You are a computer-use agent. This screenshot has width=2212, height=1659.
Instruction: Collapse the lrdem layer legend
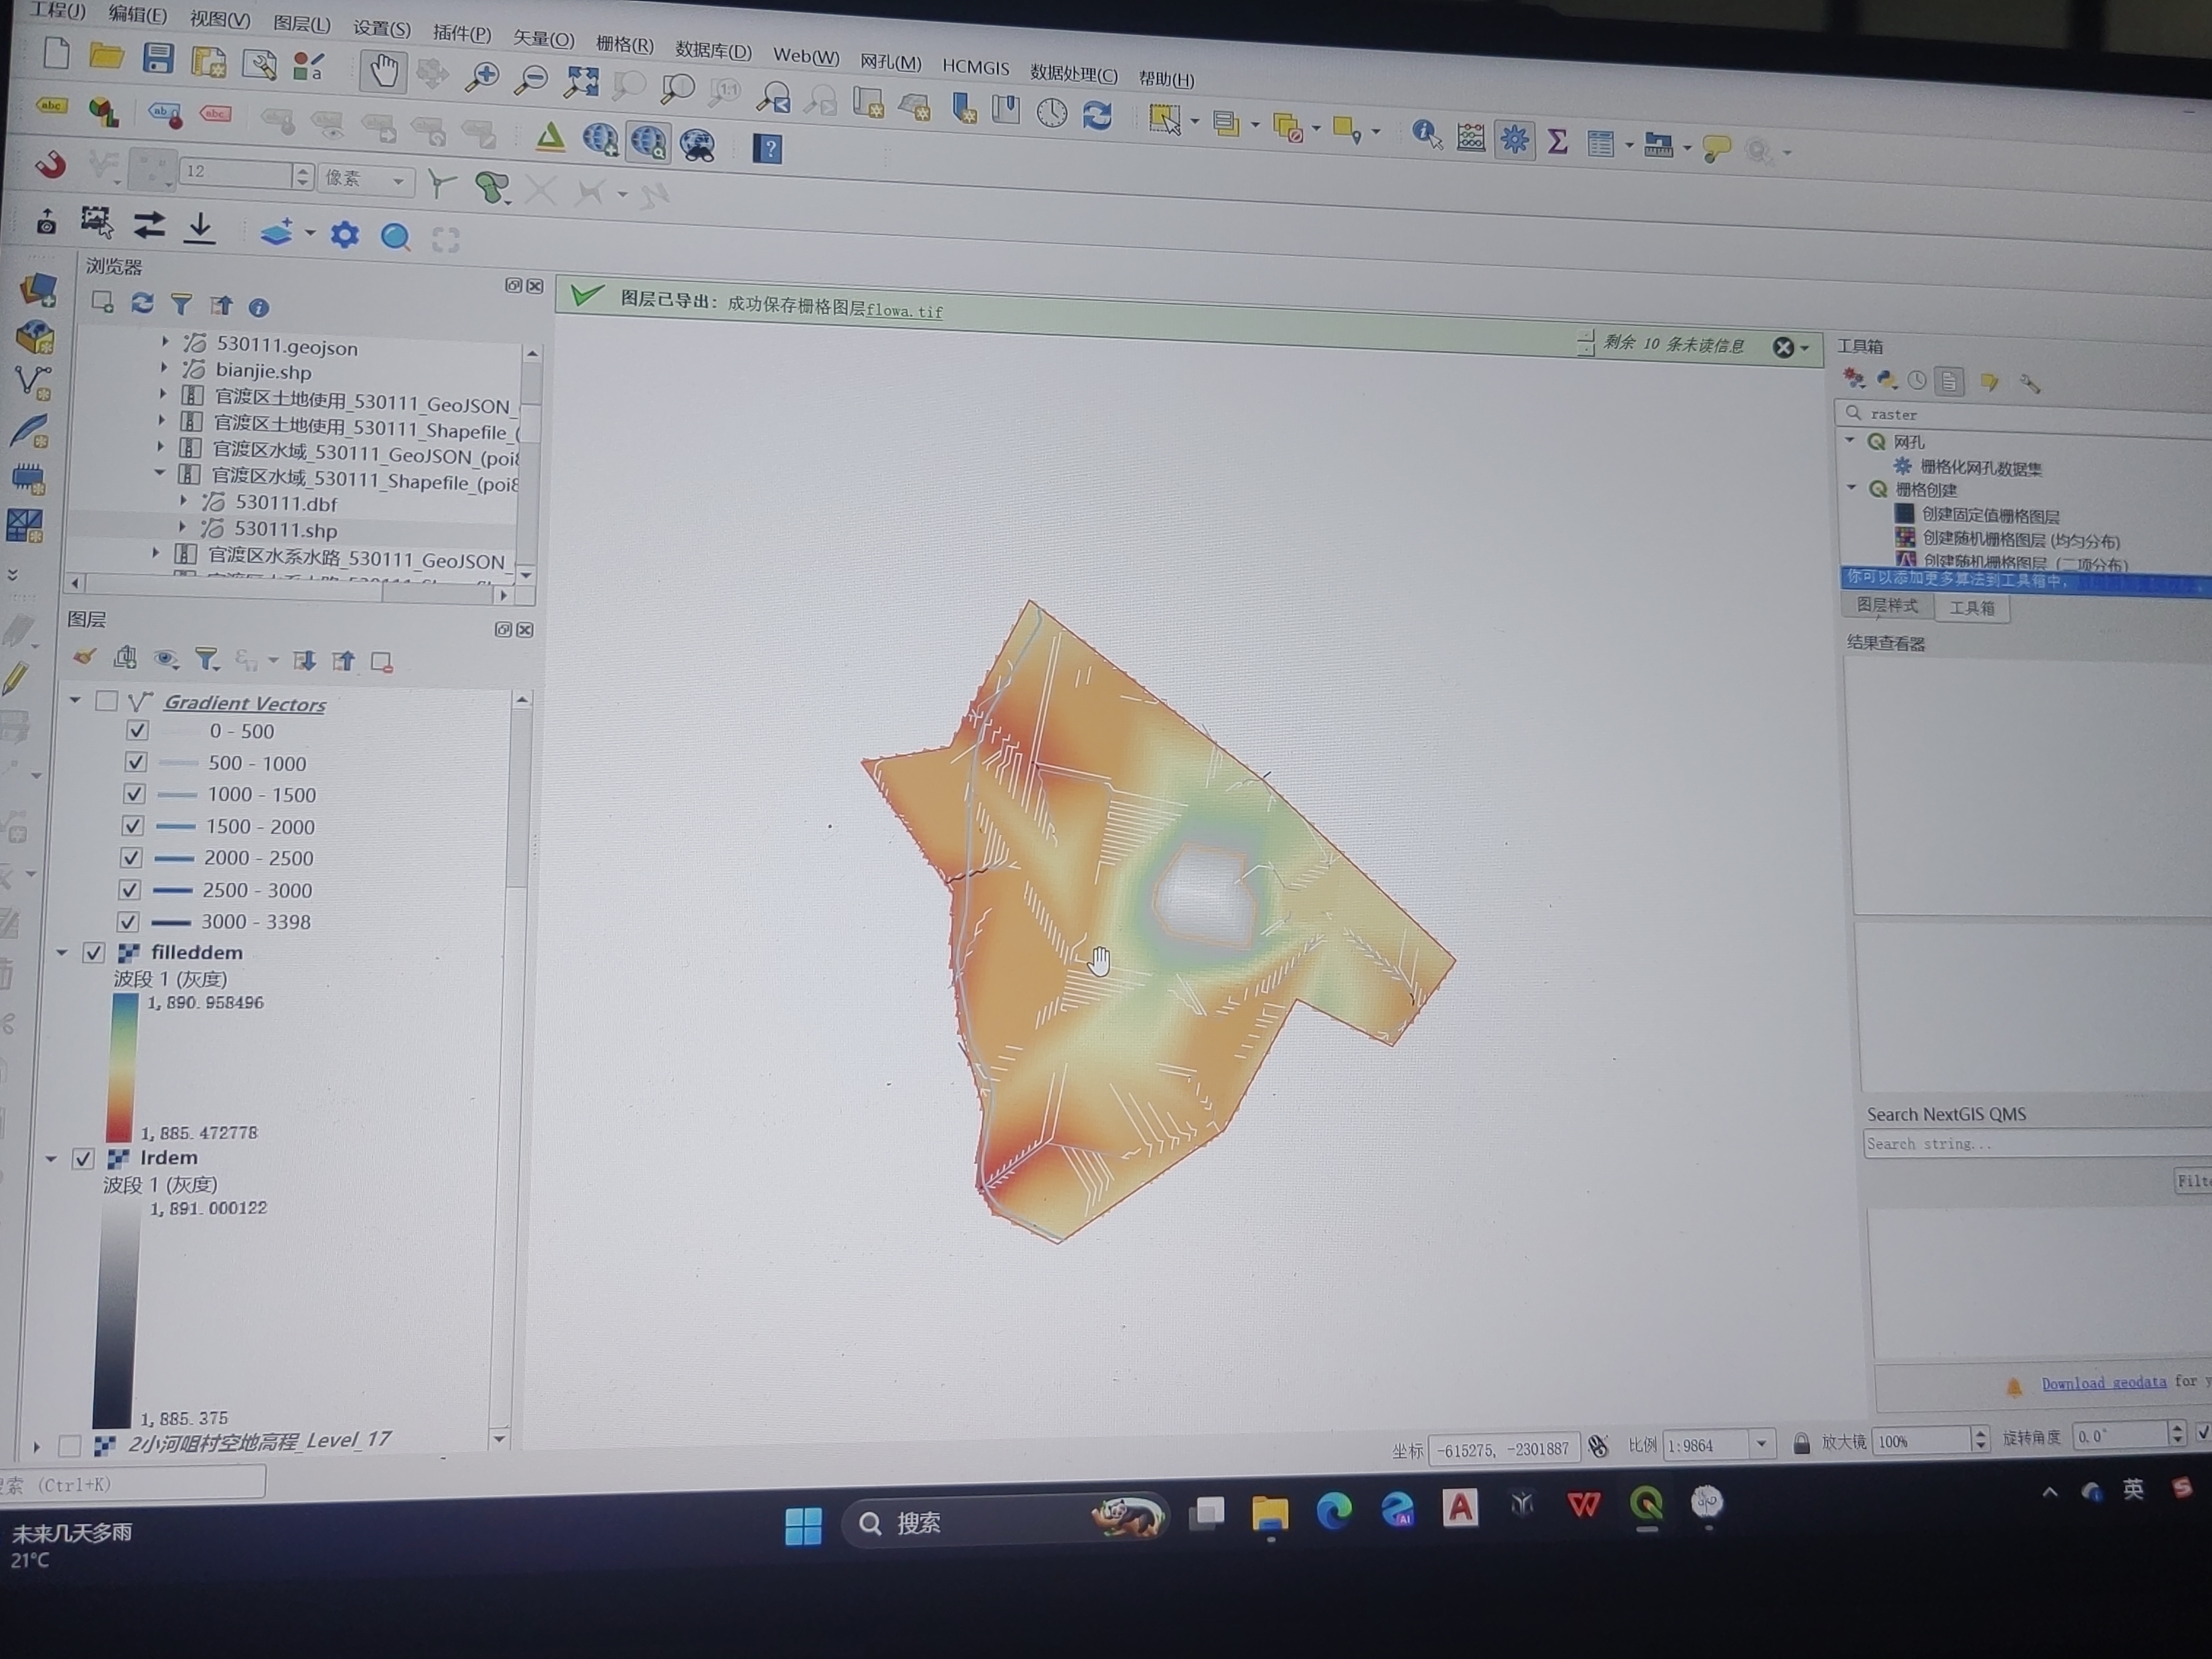click(50, 1158)
